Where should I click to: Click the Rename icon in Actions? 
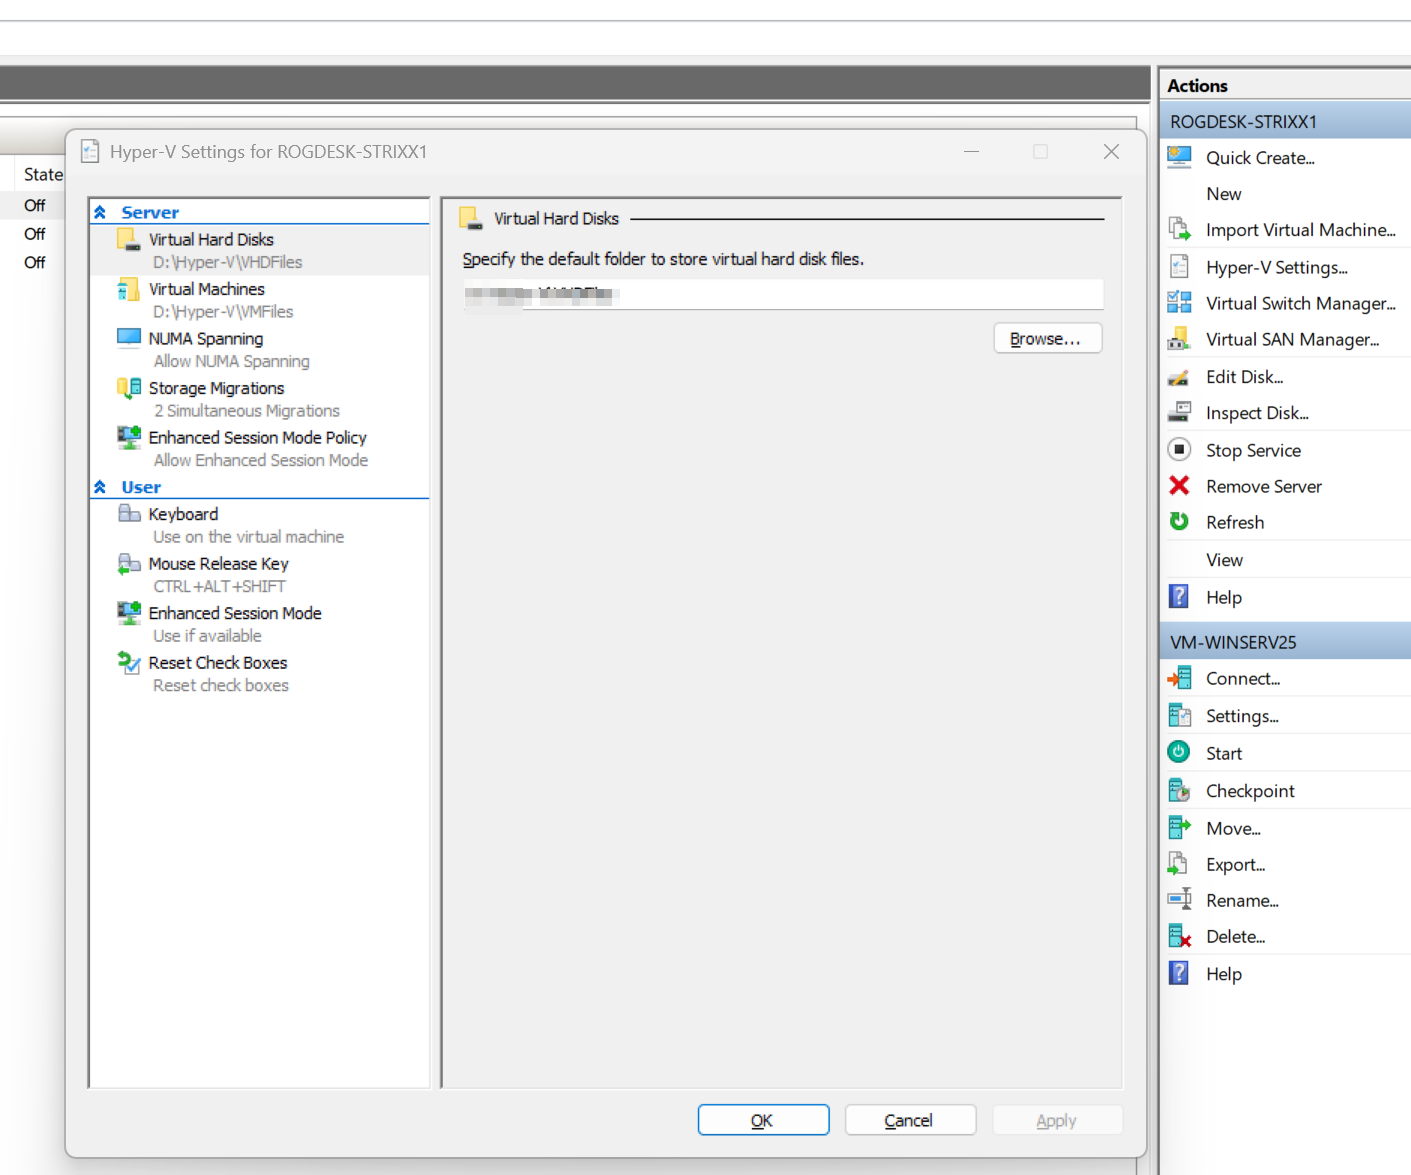(1179, 899)
